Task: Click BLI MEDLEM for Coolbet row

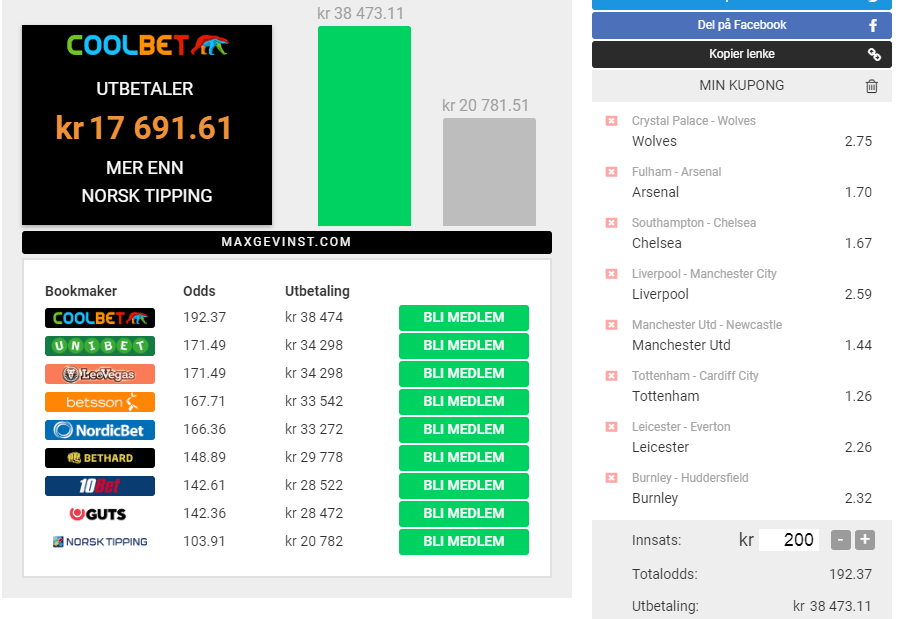Action: (x=464, y=318)
